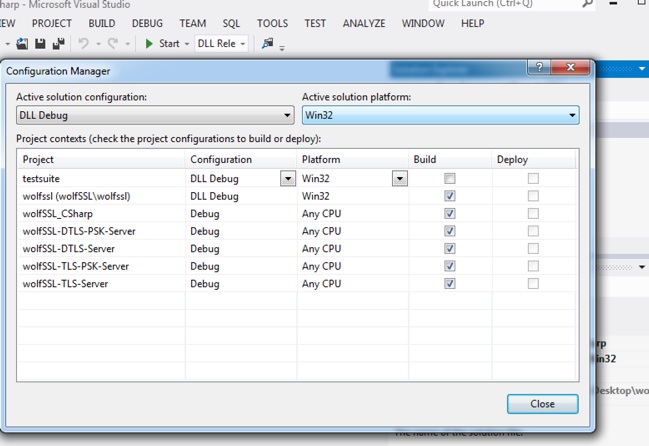Viewport: 649px width, 446px height.
Task: Open the DEBUG menu
Action: coord(147,23)
